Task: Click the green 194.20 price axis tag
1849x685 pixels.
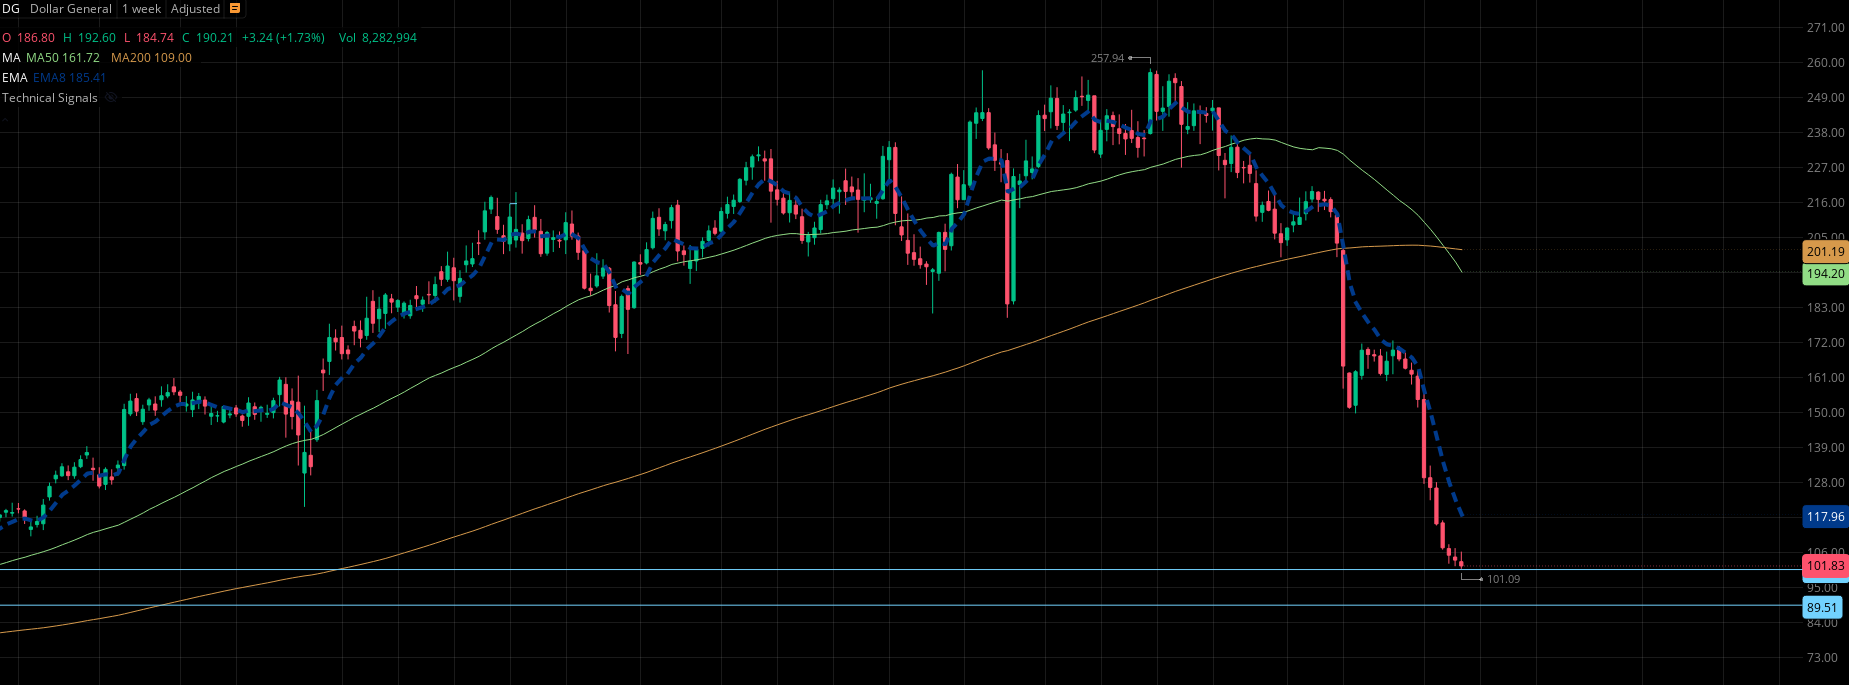Action: tap(1825, 274)
